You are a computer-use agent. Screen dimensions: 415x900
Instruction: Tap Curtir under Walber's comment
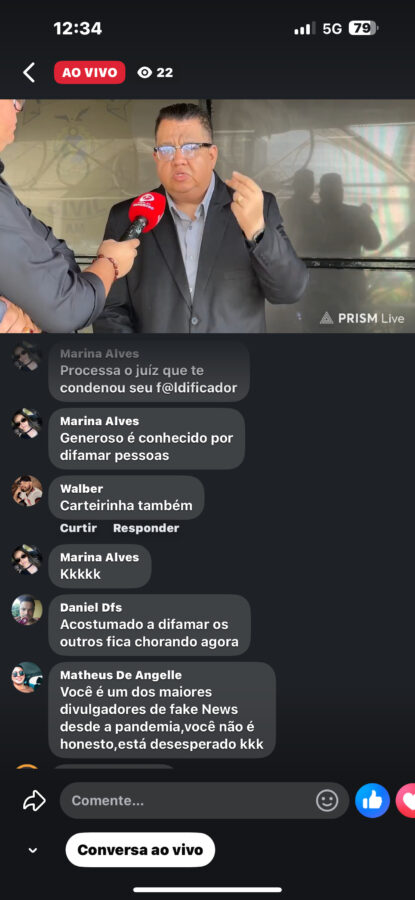click(79, 528)
